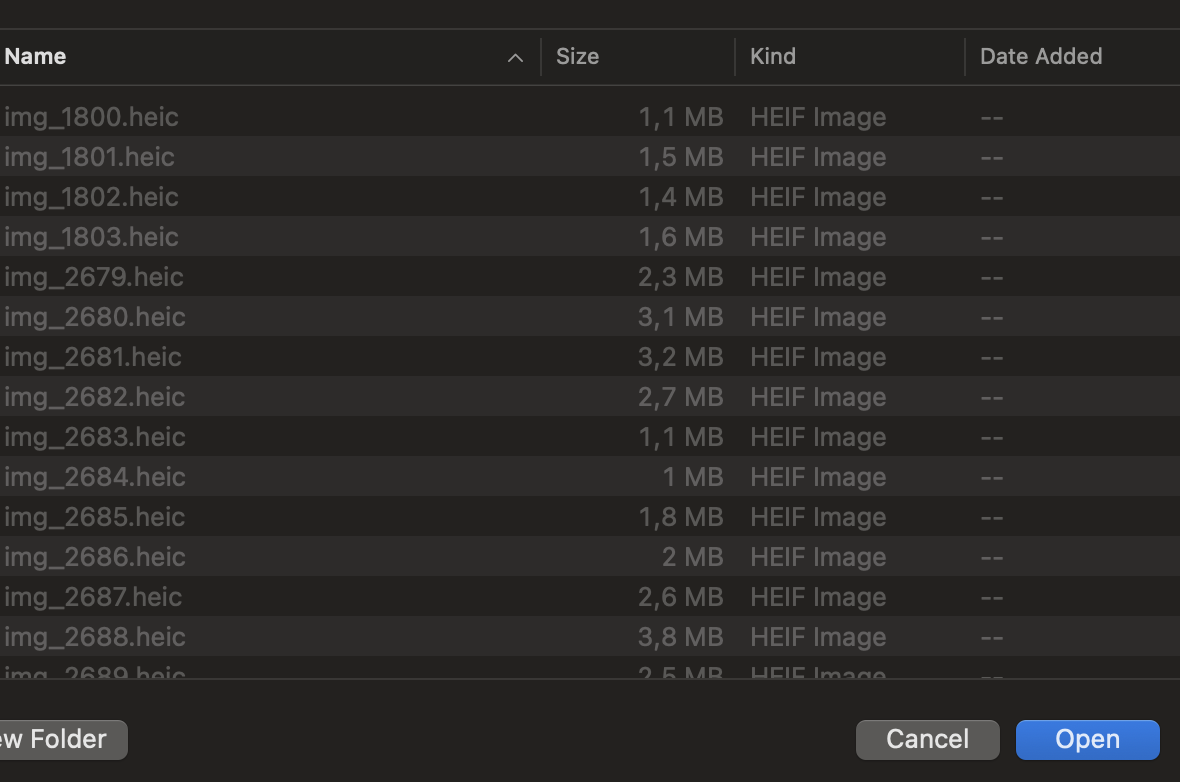This screenshot has height=782, width=1180.
Task: Click on img_2682.heic
Action: click(95, 397)
